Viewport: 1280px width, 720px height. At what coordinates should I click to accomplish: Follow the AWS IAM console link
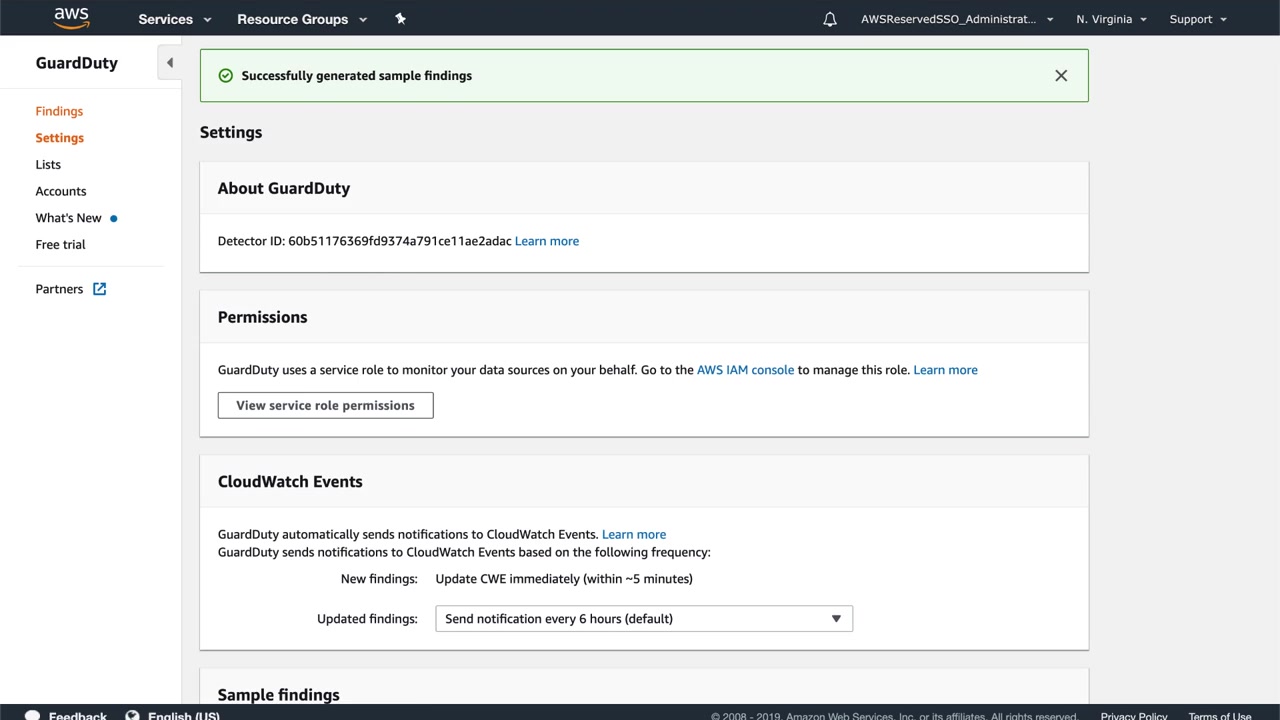745,370
